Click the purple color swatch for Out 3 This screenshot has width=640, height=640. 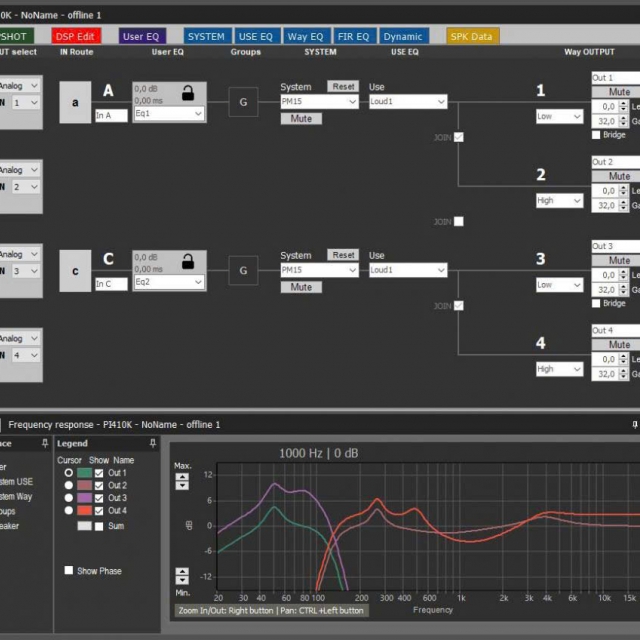point(85,498)
